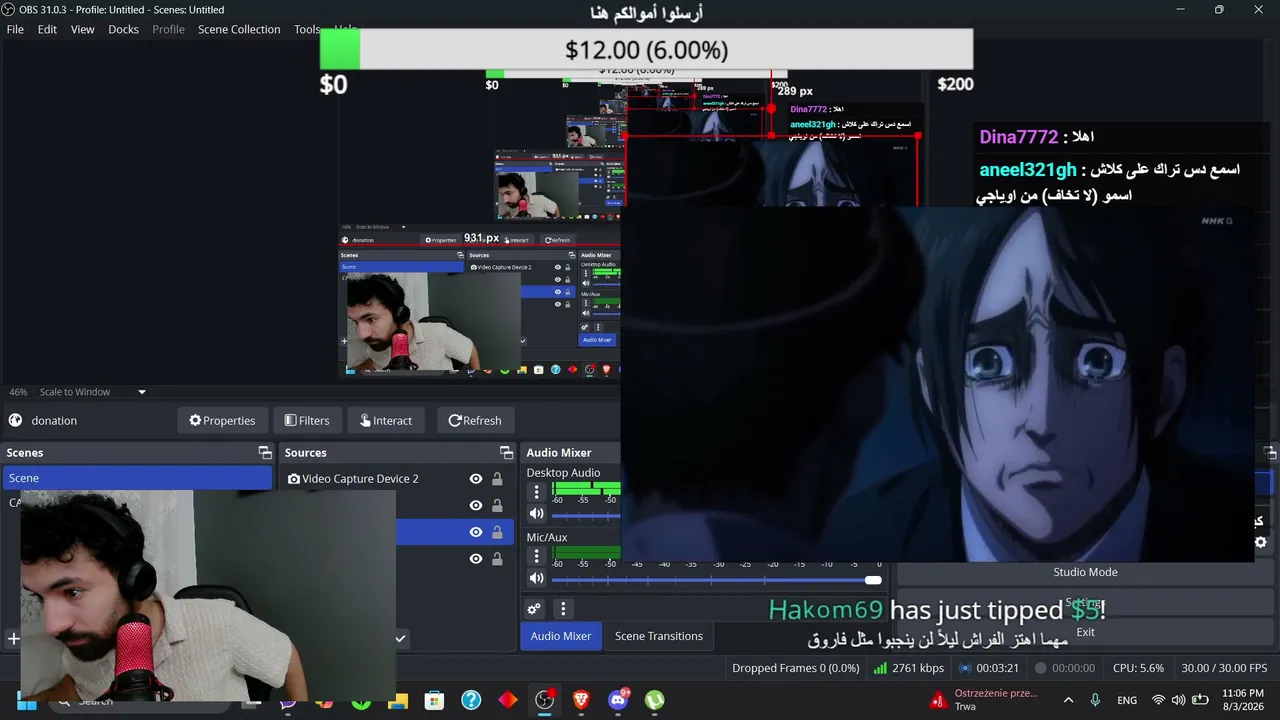1280x720 pixels.
Task: Open advanced audio properties gear
Action: (534, 609)
